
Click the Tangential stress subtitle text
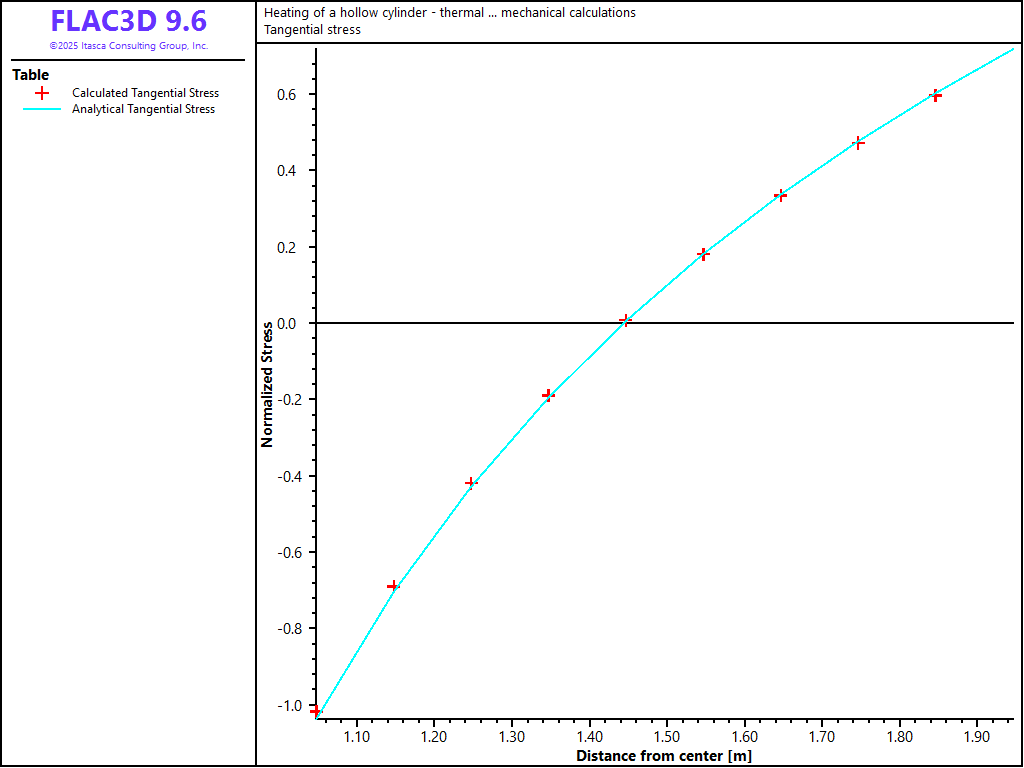coord(312,30)
